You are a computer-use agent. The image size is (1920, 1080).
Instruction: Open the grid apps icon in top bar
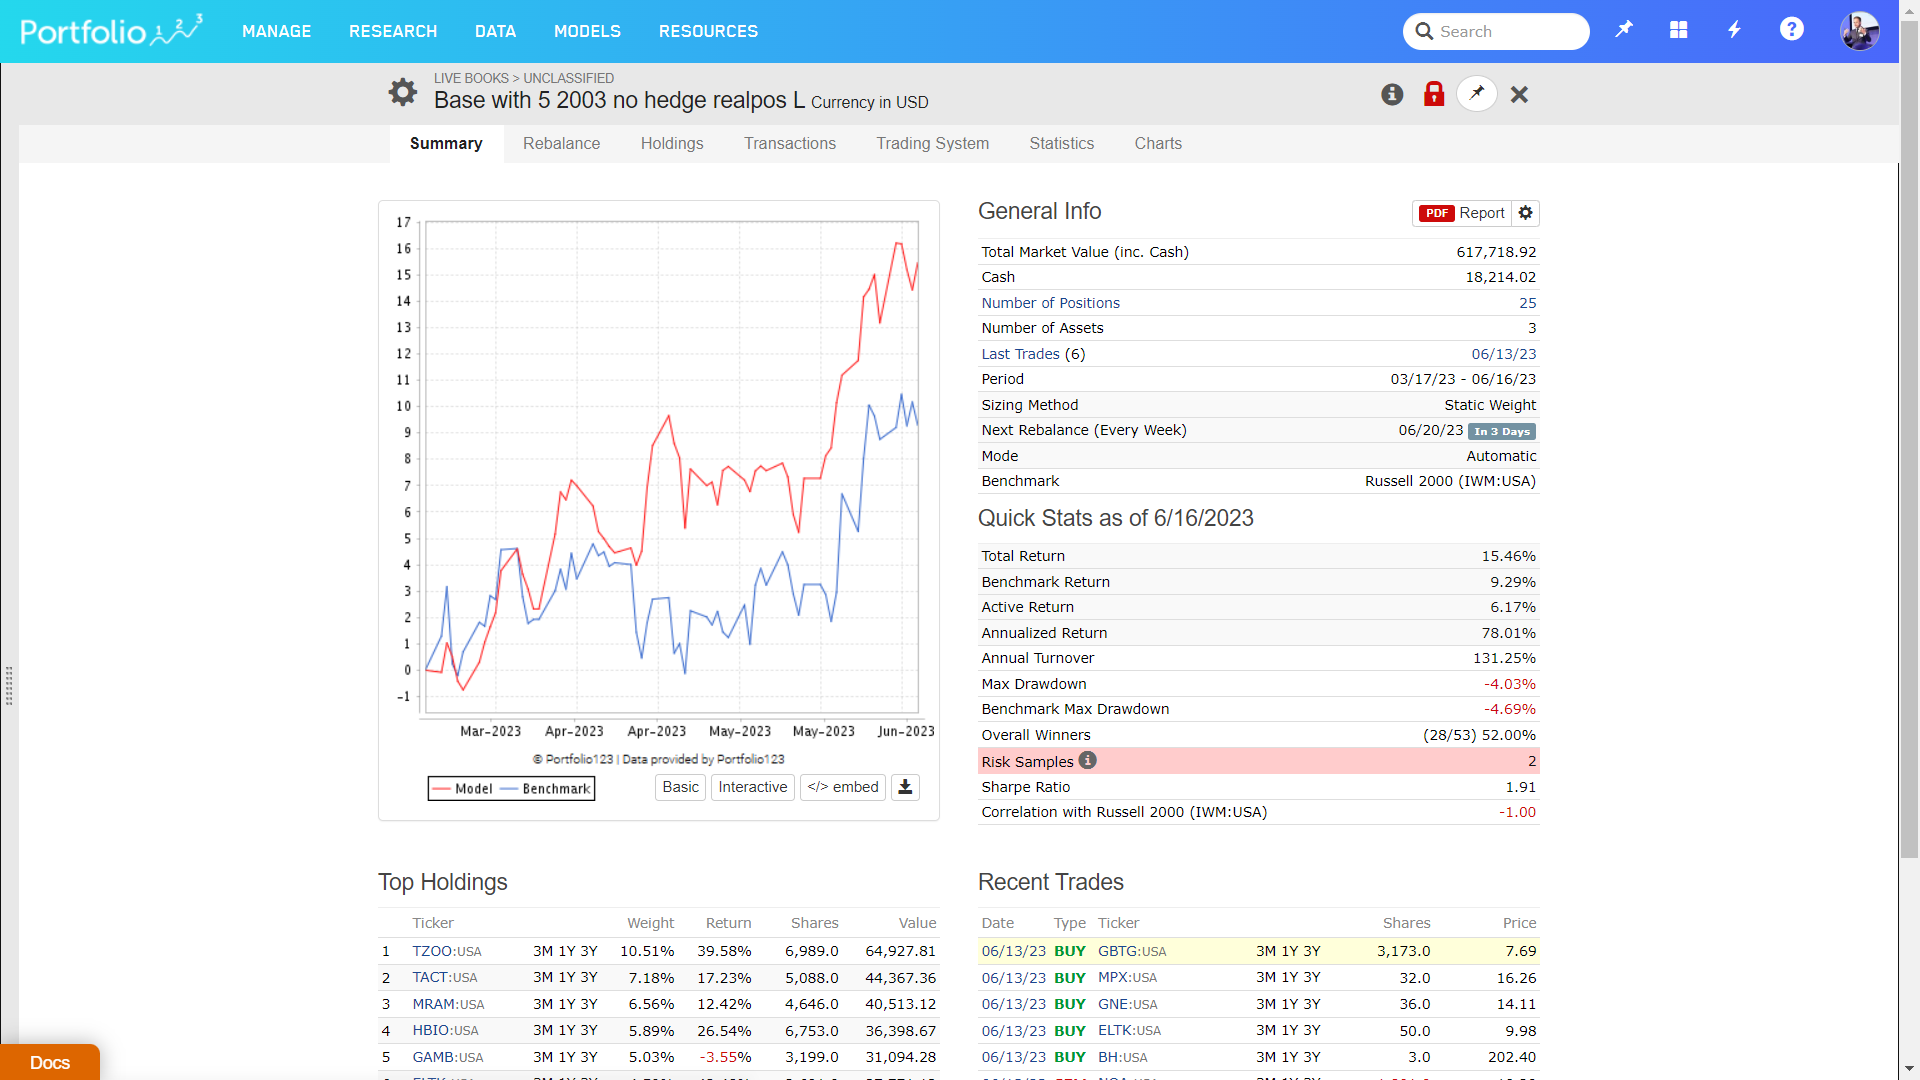coord(1679,31)
